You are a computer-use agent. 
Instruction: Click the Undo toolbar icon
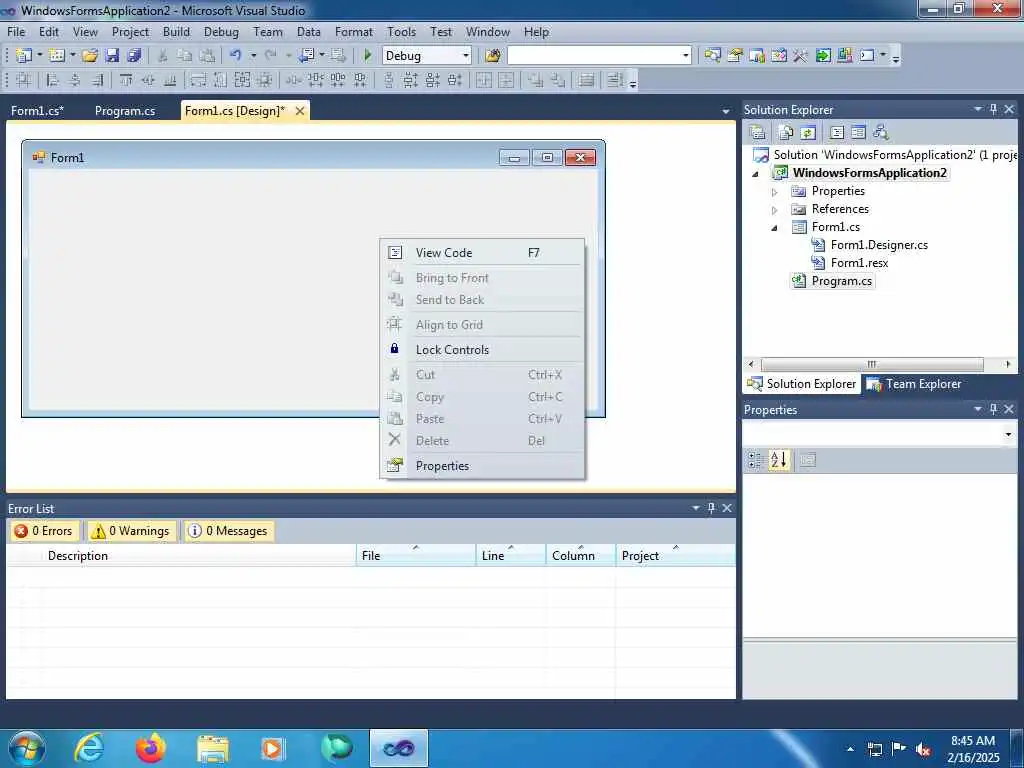[x=236, y=56]
